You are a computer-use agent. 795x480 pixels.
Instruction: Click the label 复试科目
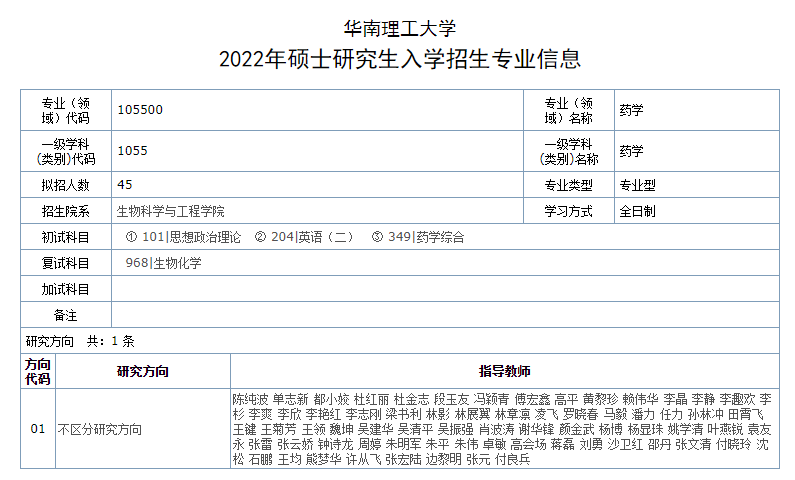[65, 264]
